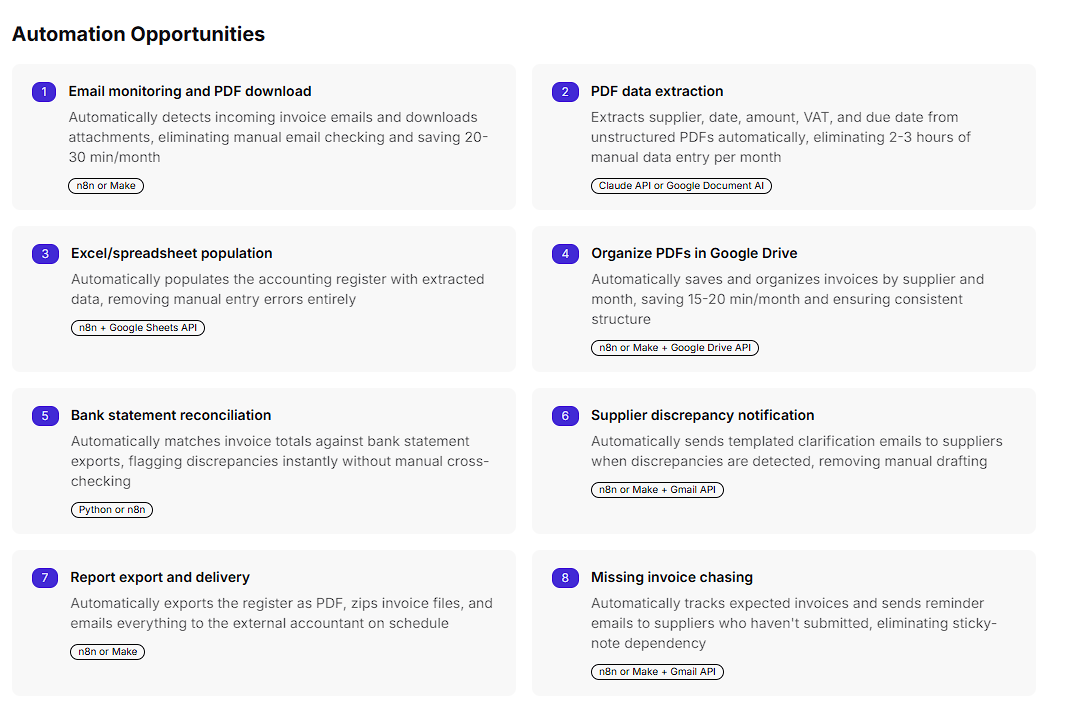Screen dimensions: 1075x724
Task: Select the 'Claude API or Google Document AI' tag
Action: 681,186
